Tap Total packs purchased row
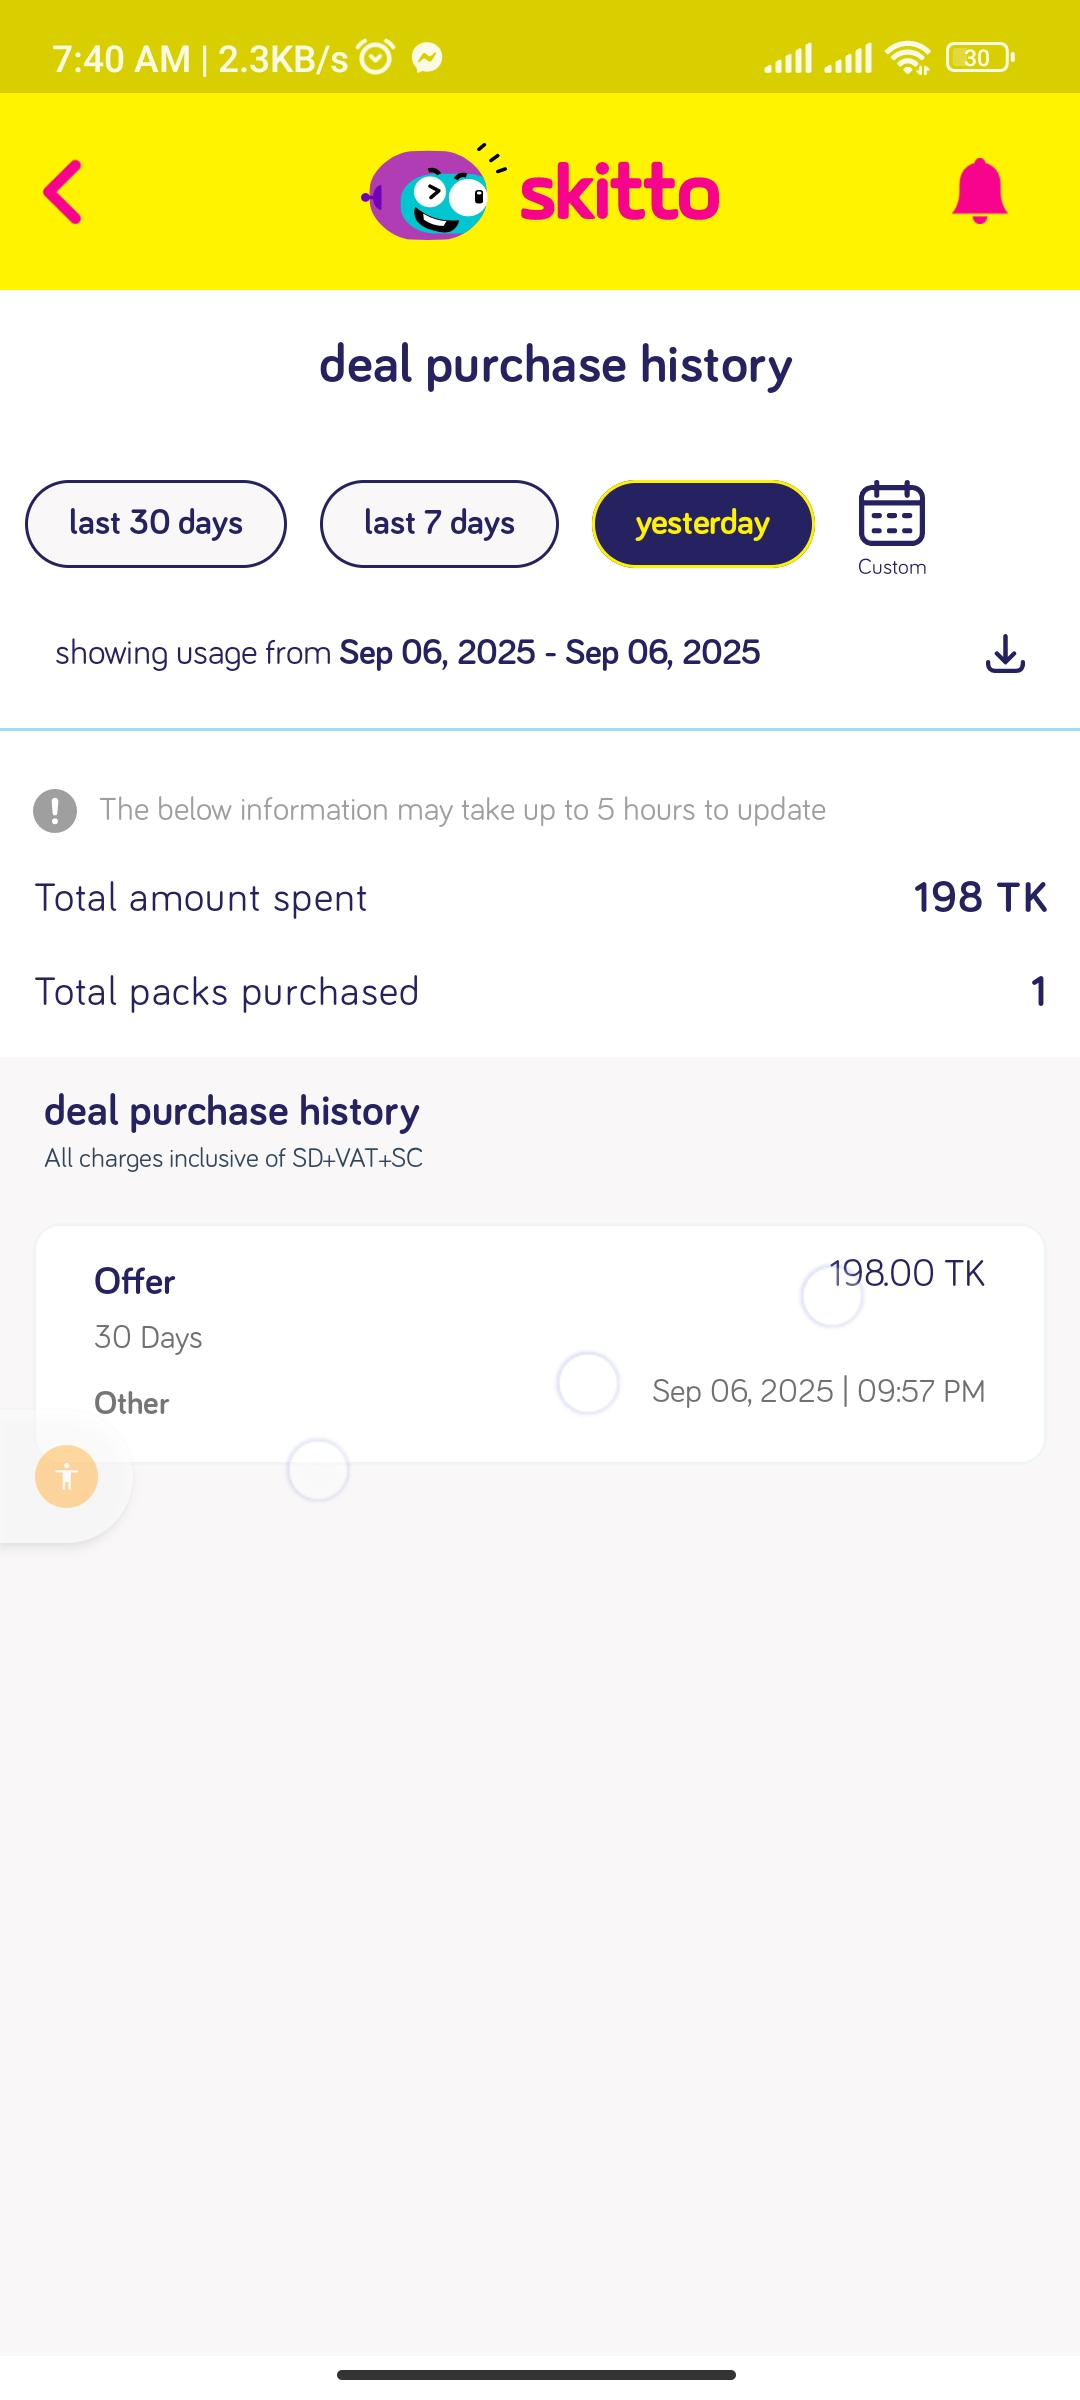 (540, 992)
